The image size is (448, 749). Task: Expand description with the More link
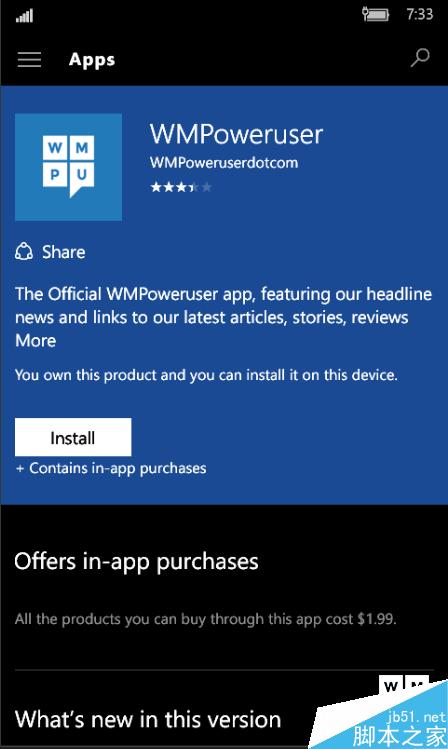point(35,341)
